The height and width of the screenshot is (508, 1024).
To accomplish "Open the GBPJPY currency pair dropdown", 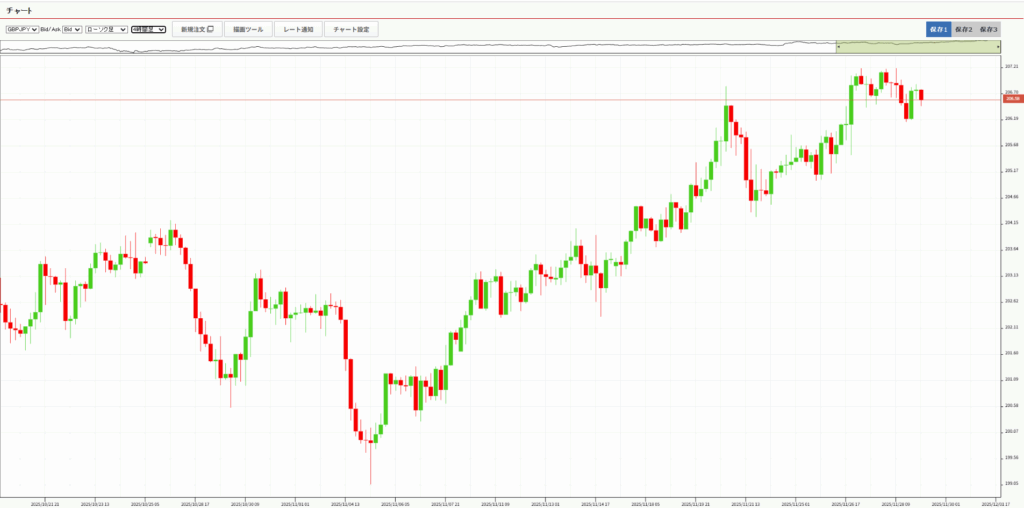I will (22, 30).
